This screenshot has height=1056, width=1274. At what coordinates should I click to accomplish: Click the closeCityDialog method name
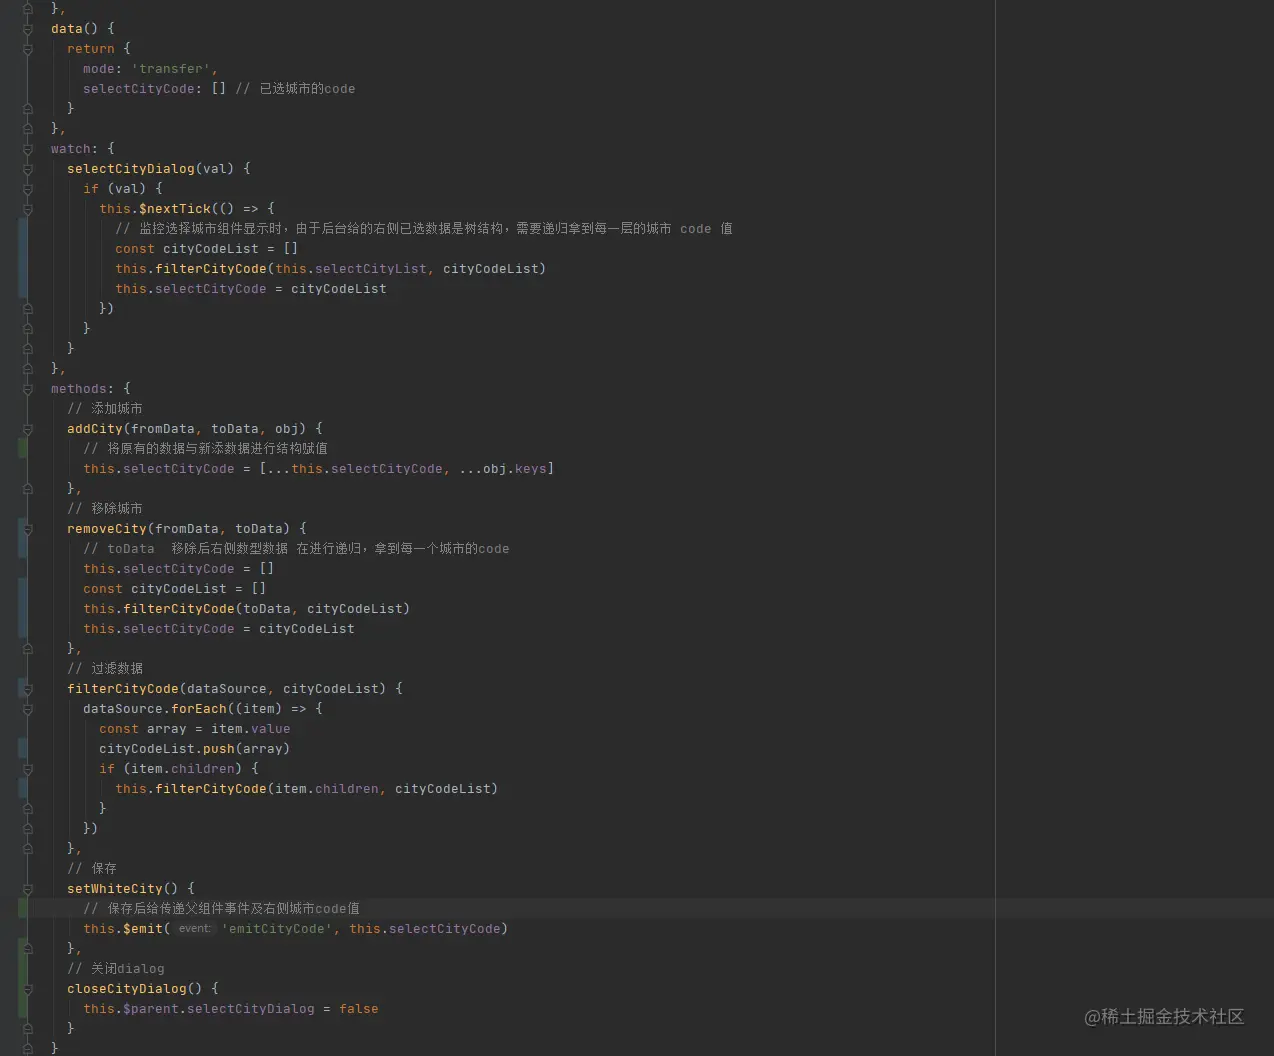pos(127,989)
